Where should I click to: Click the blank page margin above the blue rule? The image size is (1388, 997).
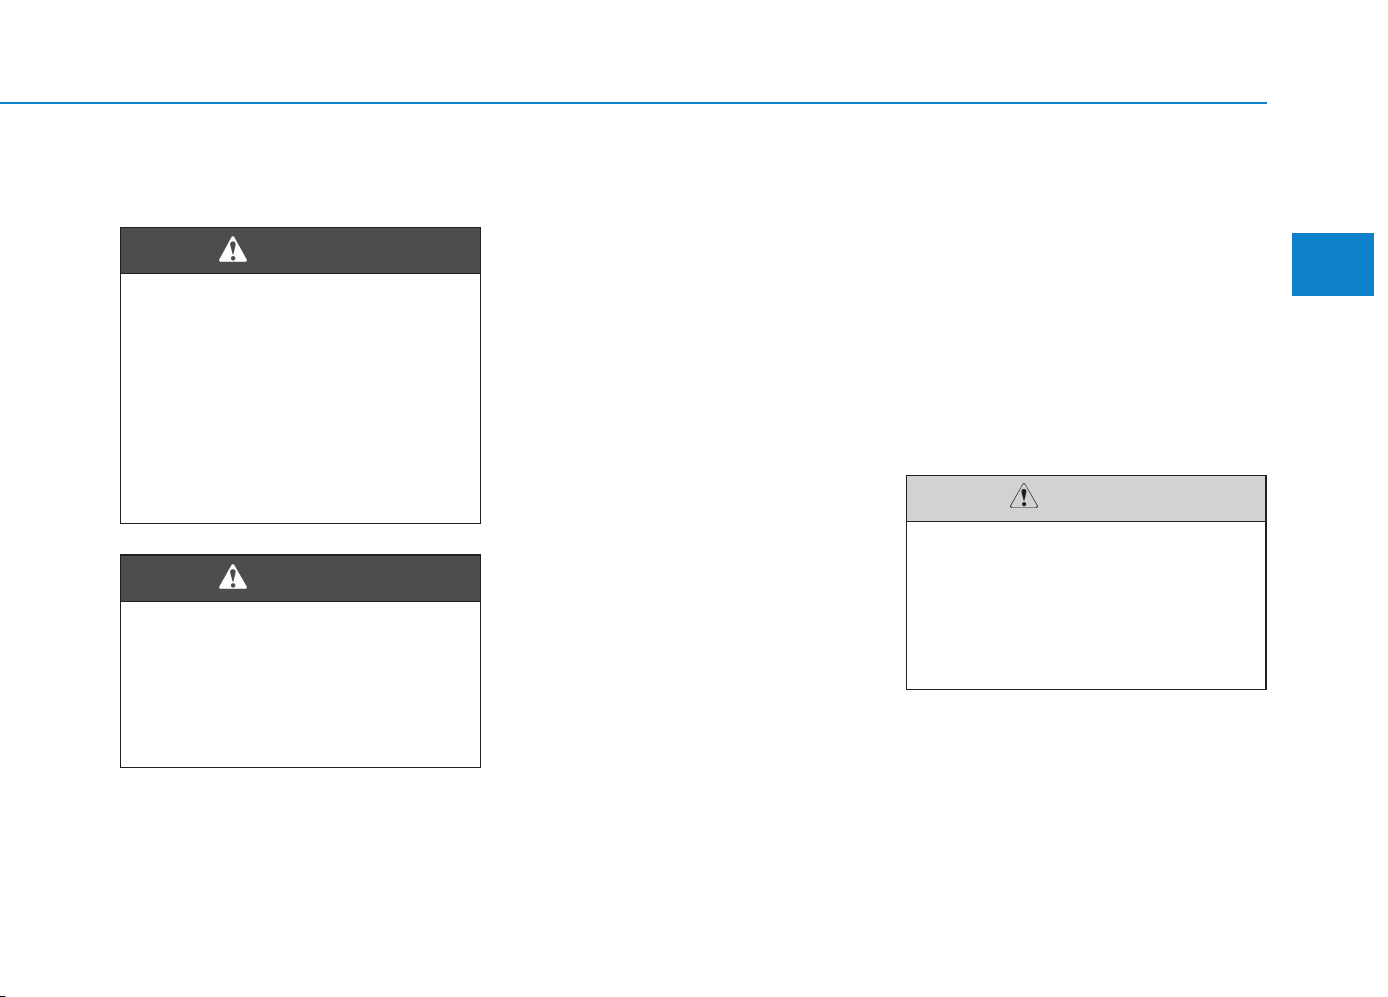(x=633, y=50)
